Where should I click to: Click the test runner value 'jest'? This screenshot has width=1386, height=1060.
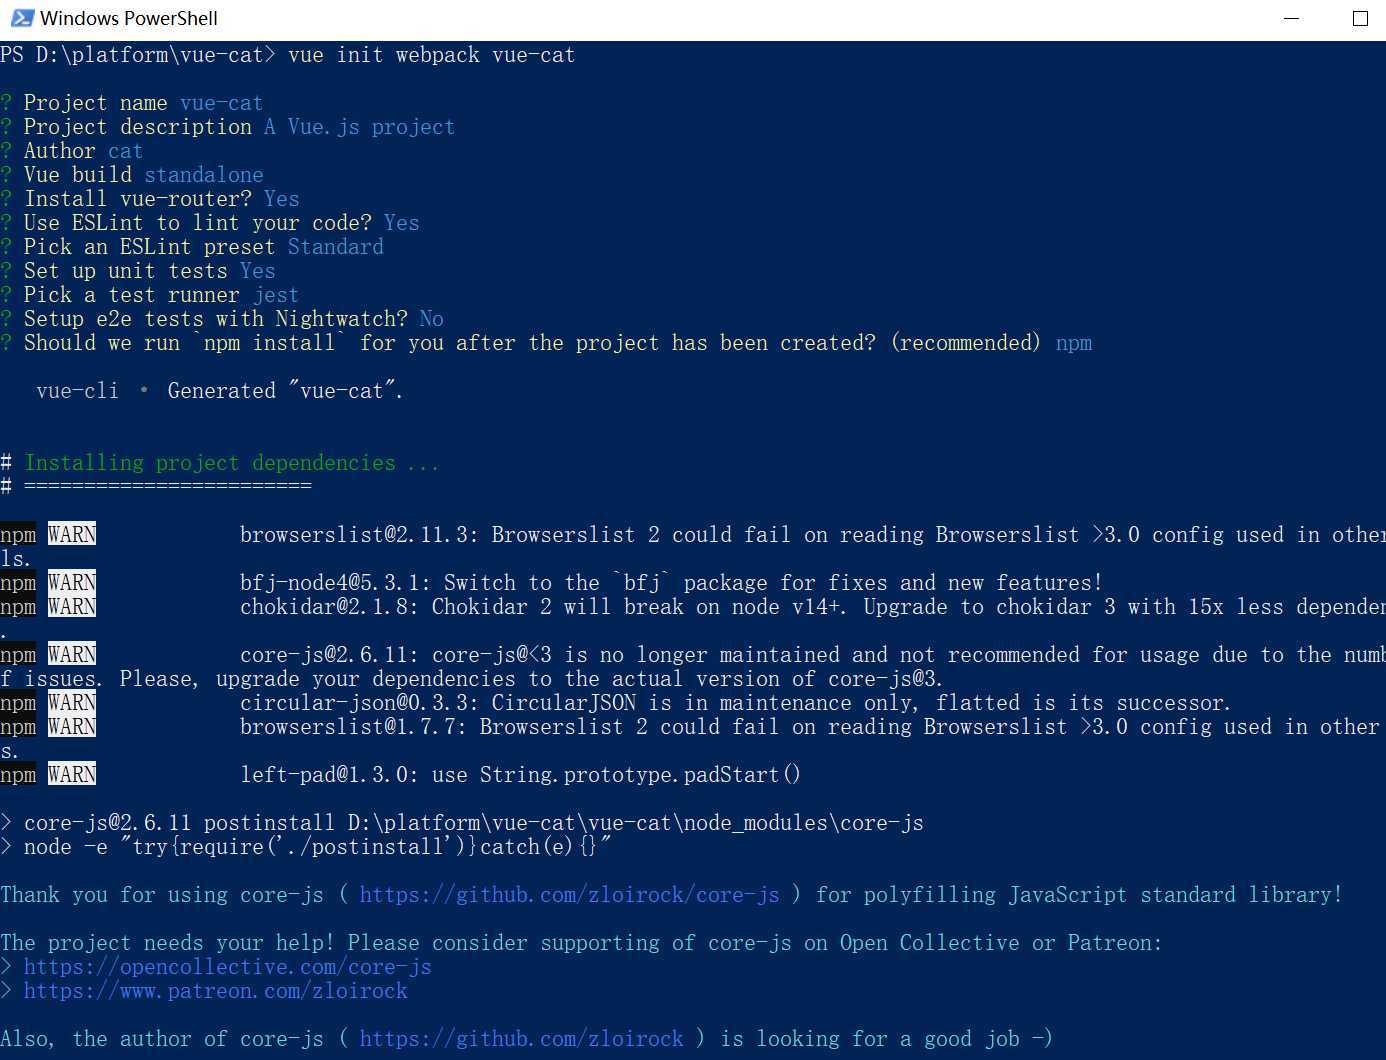pos(276,295)
